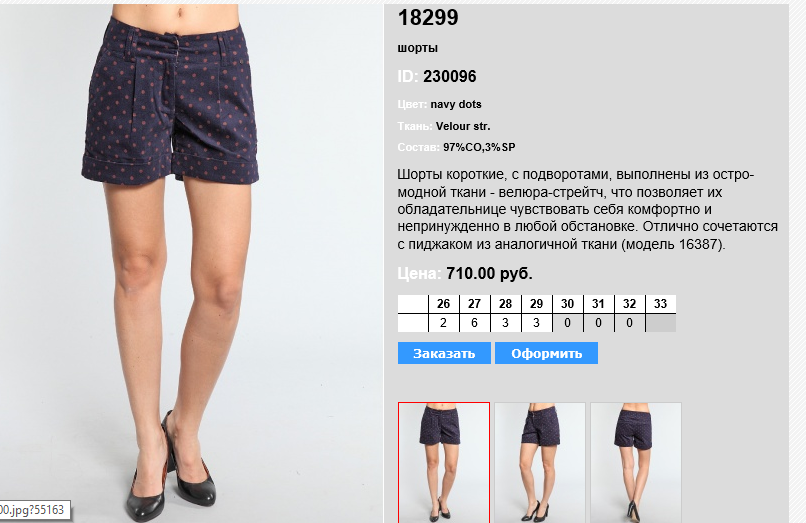Select the front view thumbnail with red border

pyautogui.click(x=444, y=462)
